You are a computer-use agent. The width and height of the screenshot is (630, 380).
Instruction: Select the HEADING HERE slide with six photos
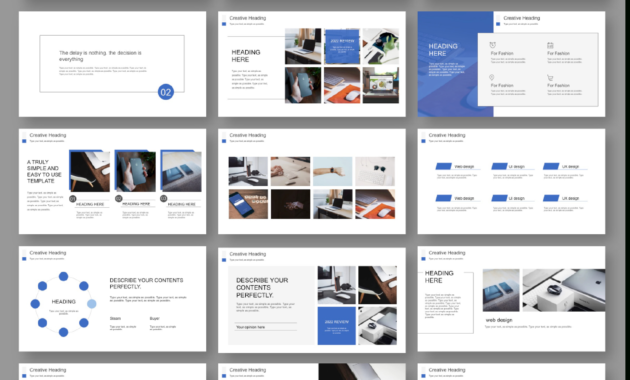click(312, 64)
